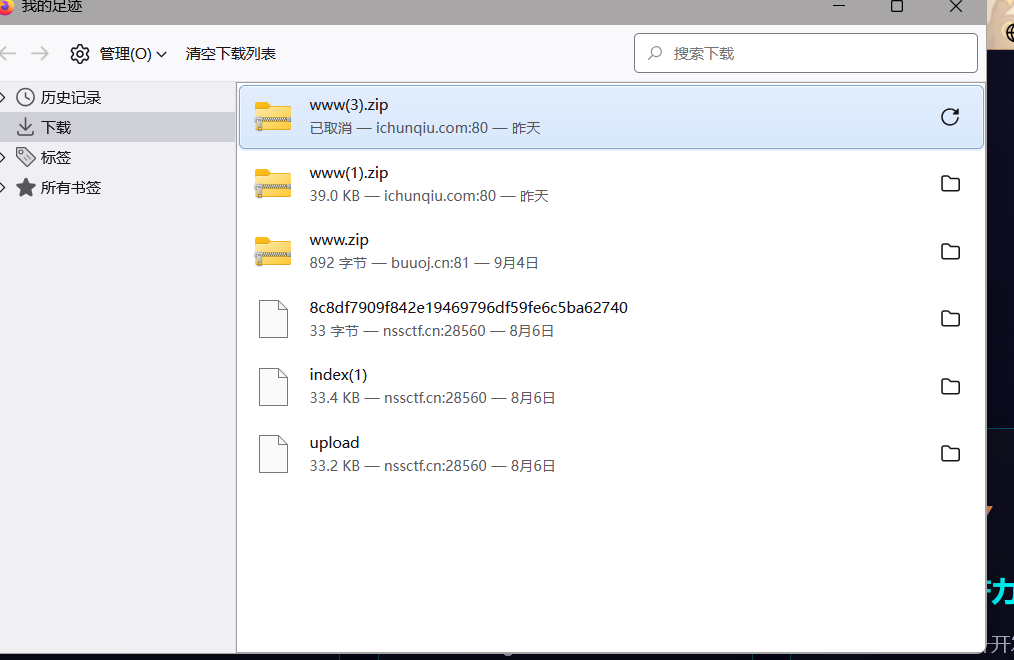Reveal index(1) file in folder
The height and width of the screenshot is (660, 1014).
pyautogui.click(x=950, y=386)
